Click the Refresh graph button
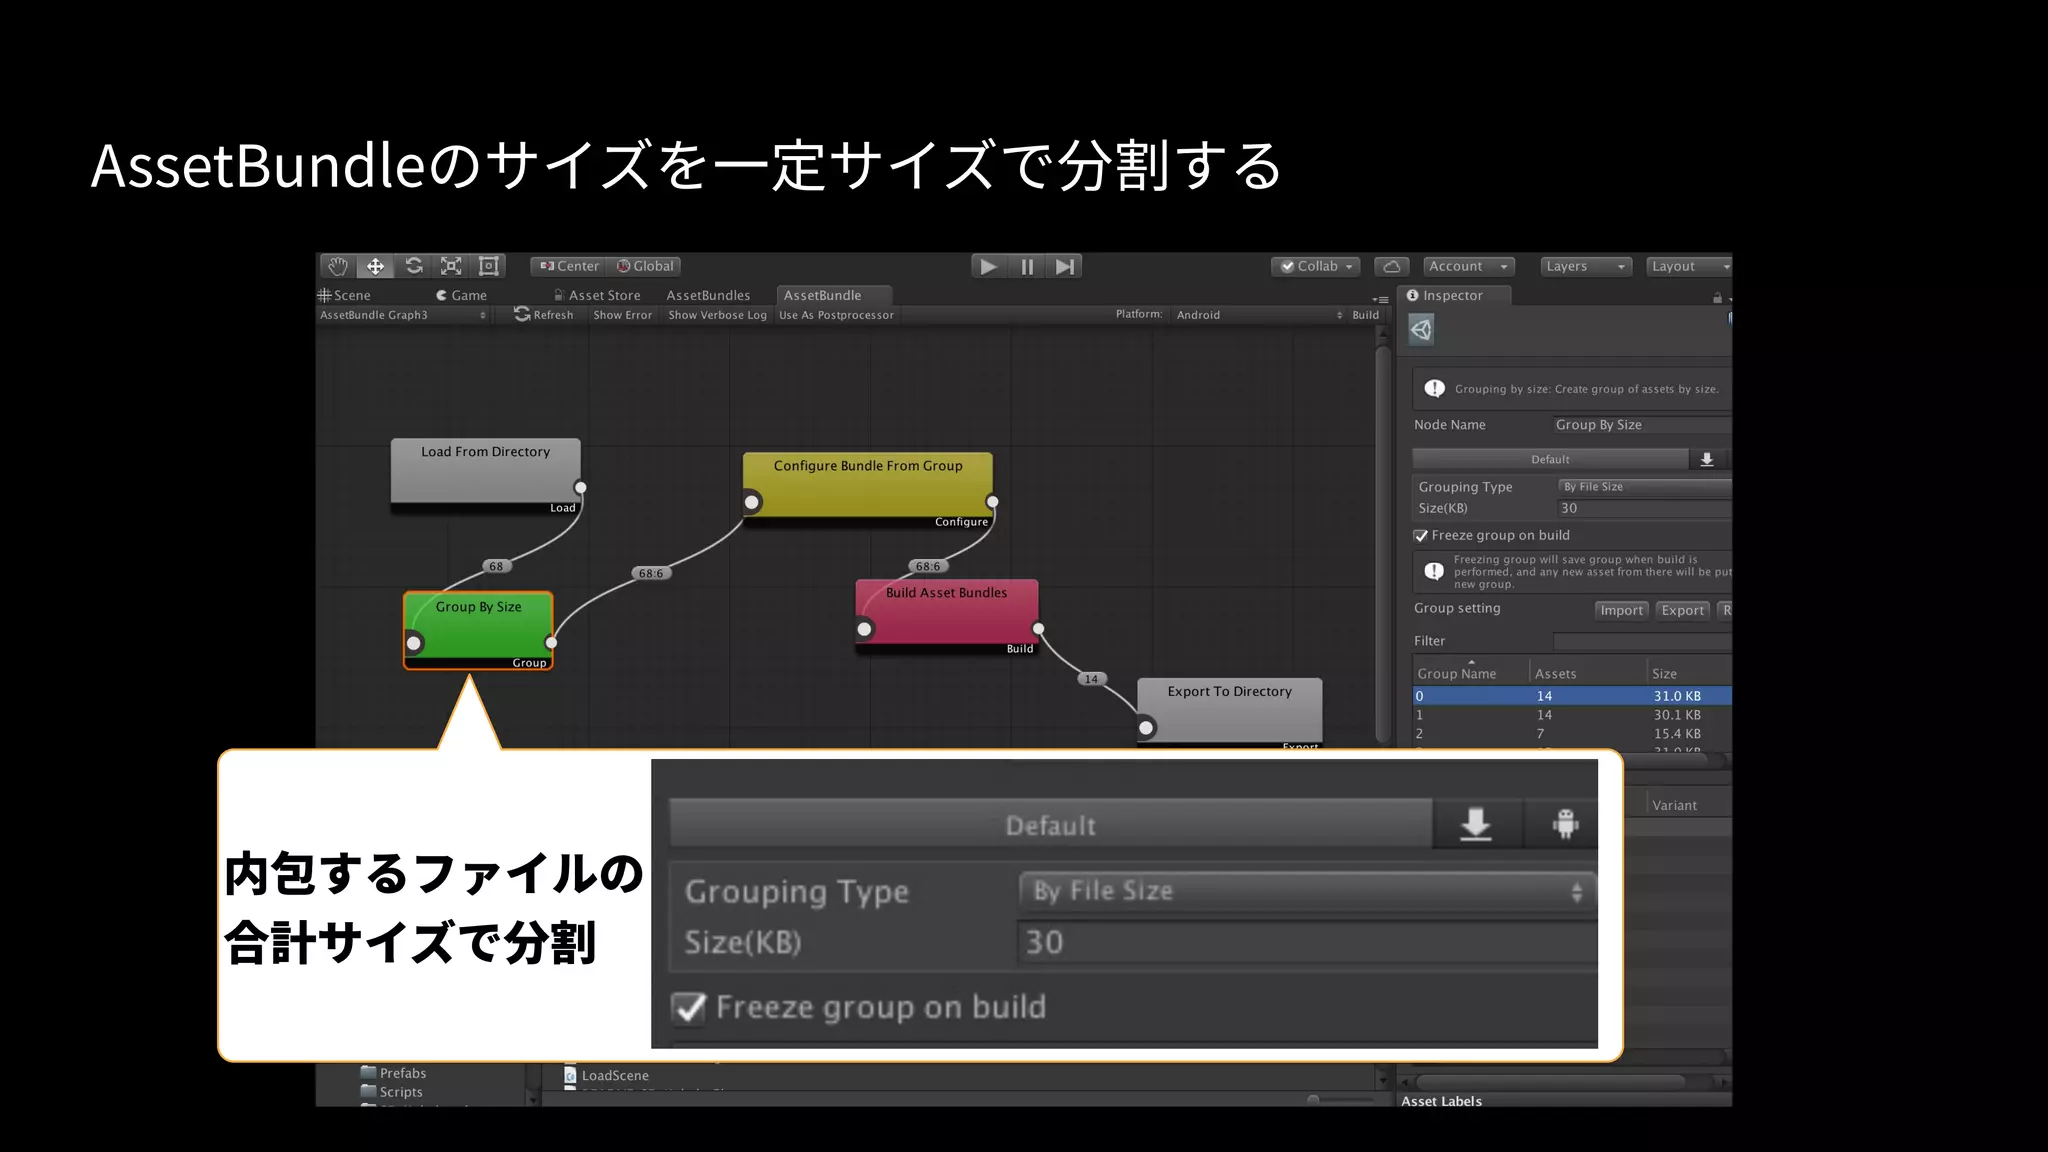 (544, 315)
